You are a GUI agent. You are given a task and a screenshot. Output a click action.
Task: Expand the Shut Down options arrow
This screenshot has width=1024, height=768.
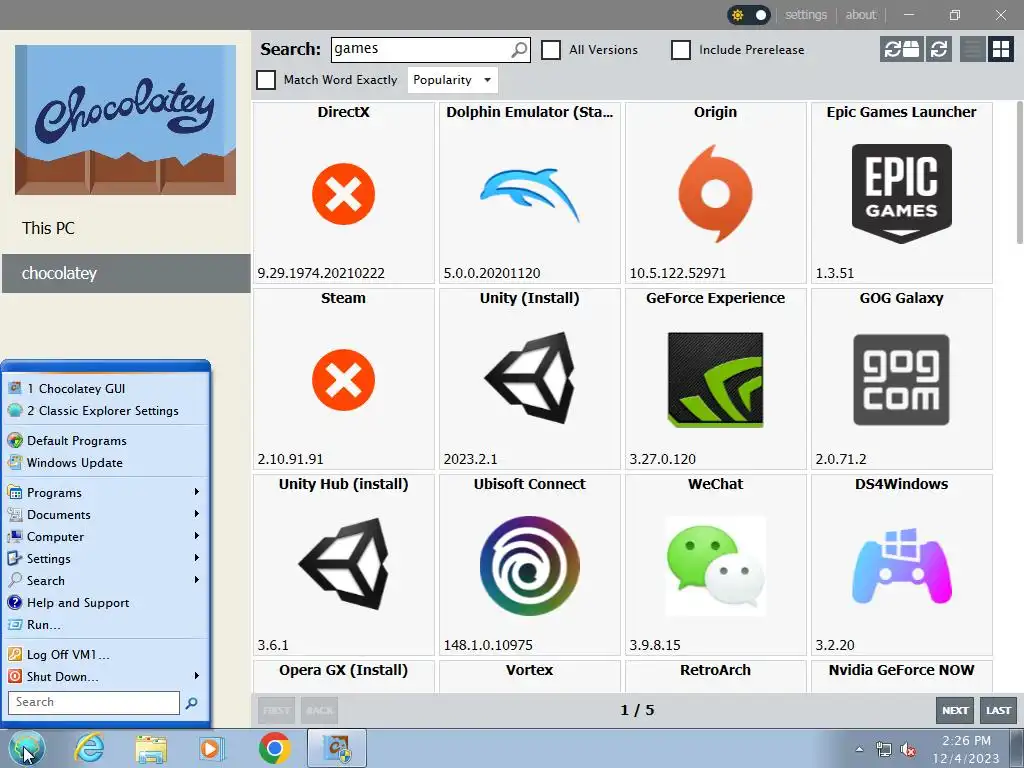tap(197, 676)
